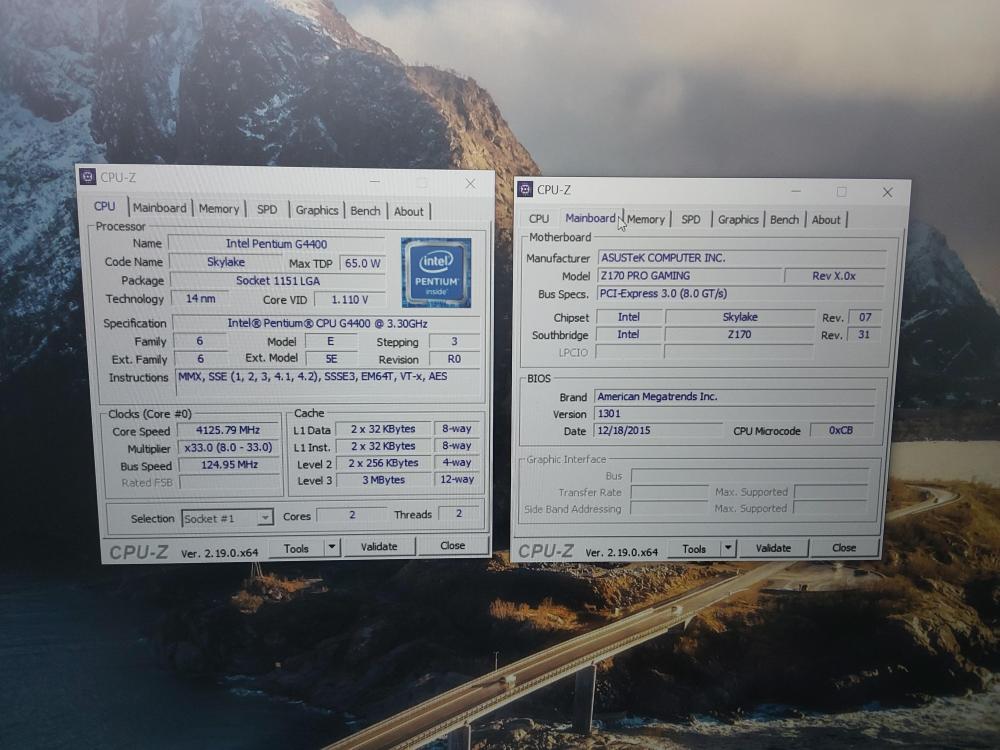Open SPD tab in right CPU-Z window
Viewport: 1000px width, 750px height.
click(x=691, y=219)
